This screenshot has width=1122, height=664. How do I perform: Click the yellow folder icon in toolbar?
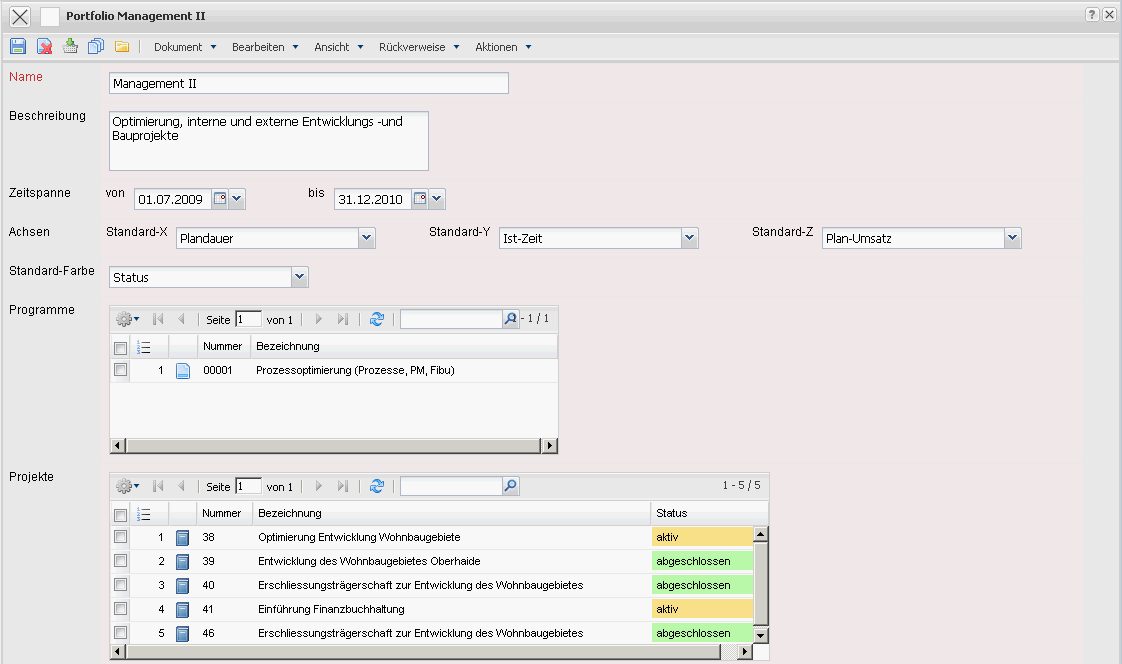click(x=122, y=46)
